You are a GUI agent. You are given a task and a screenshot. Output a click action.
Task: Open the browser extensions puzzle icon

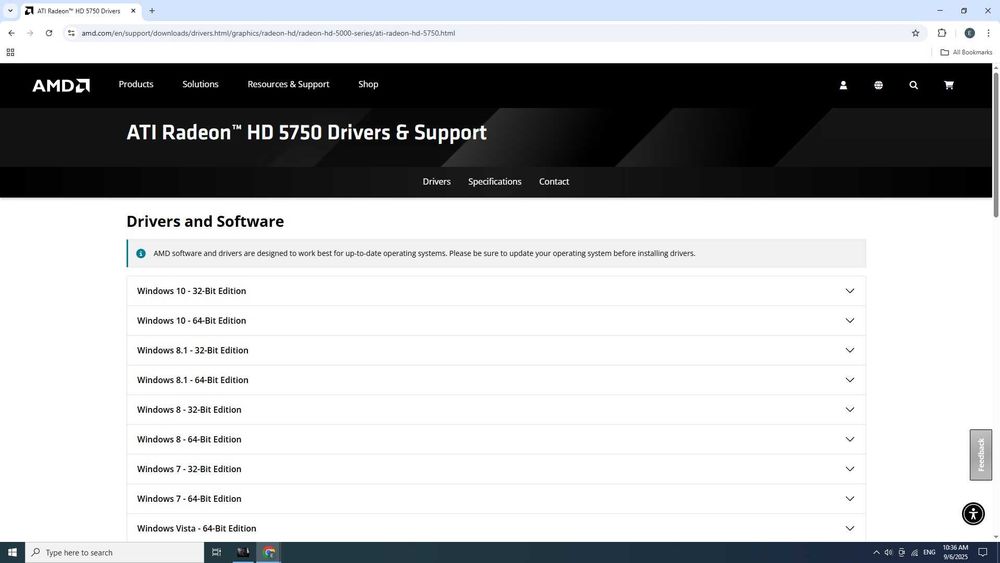[x=942, y=33]
